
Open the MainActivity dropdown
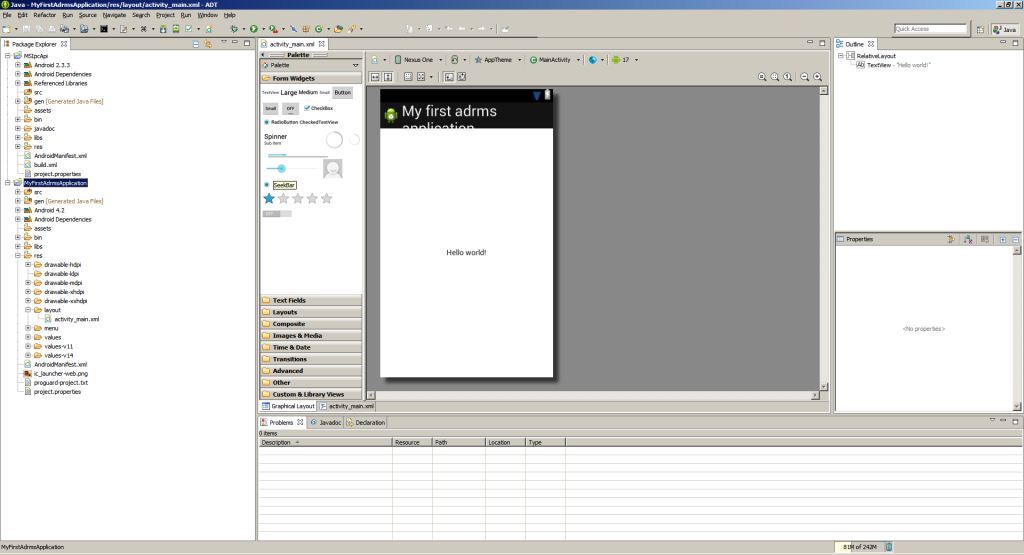click(554, 59)
